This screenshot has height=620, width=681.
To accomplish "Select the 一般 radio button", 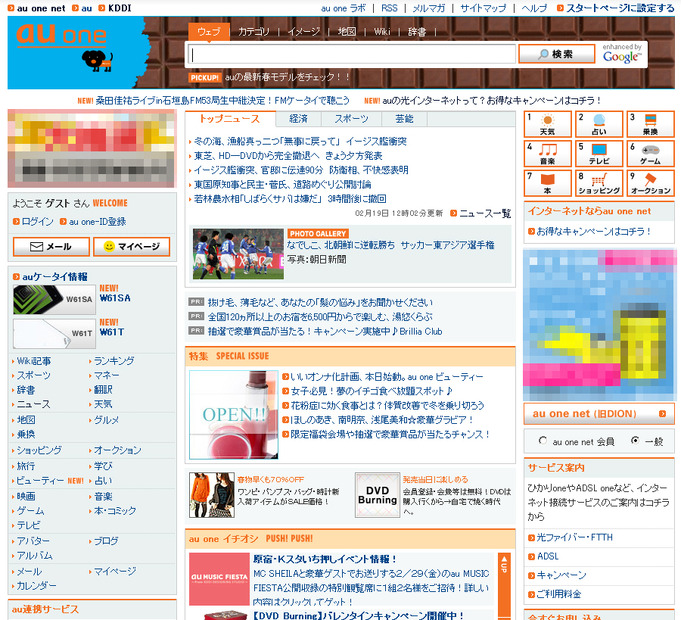I will pos(635,441).
